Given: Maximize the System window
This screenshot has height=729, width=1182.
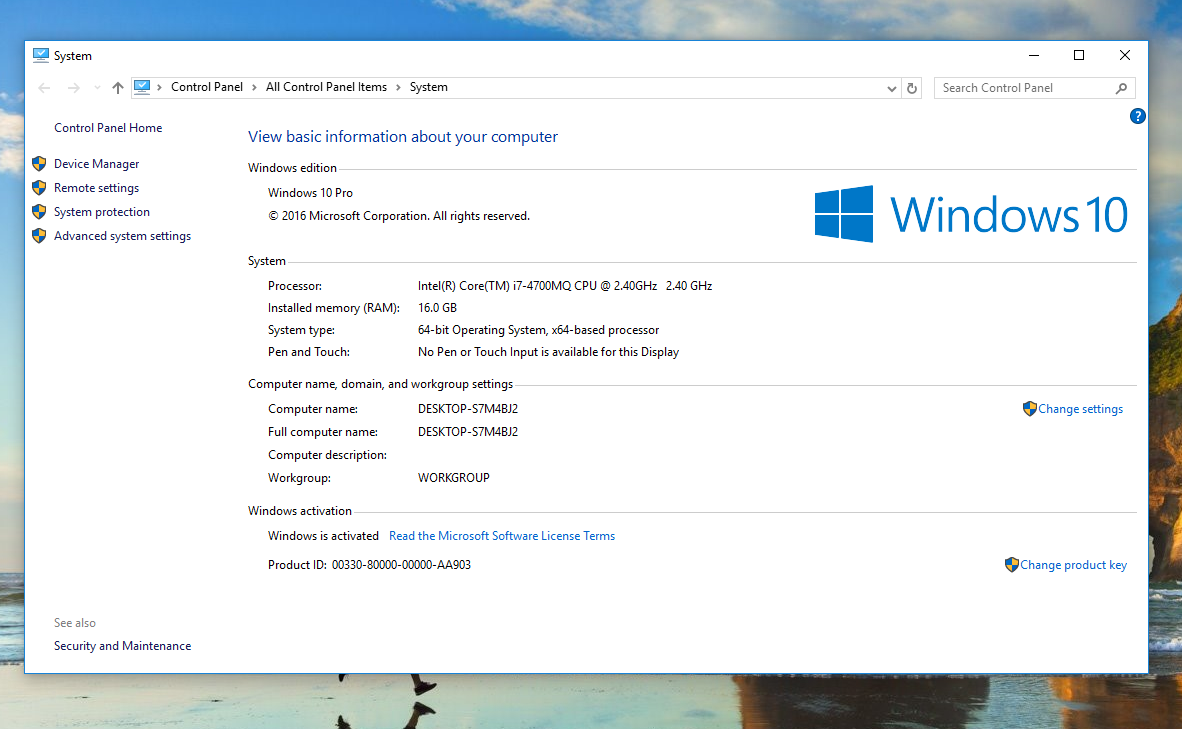Looking at the screenshot, I should click(1079, 55).
